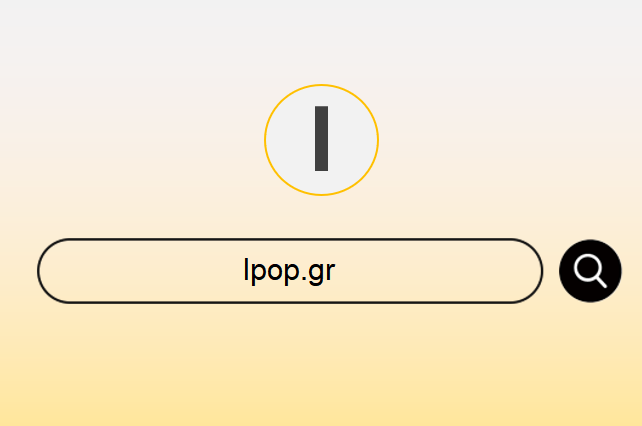642x426 pixels.
Task: Place cursor on the lpop.gr text
Action: point(289,271)
